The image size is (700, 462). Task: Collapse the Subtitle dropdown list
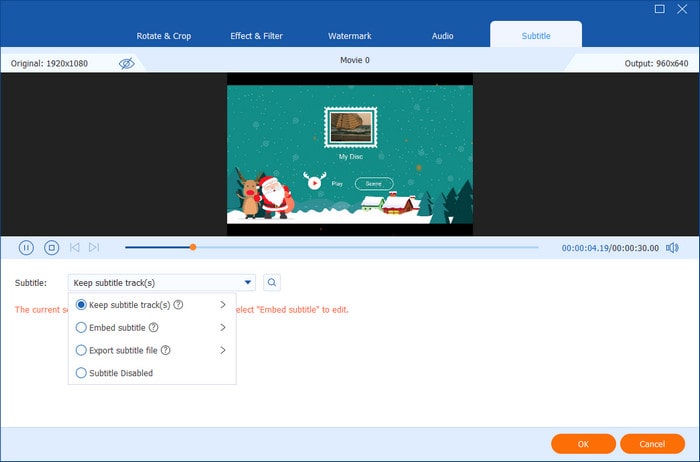pos(247,283)
